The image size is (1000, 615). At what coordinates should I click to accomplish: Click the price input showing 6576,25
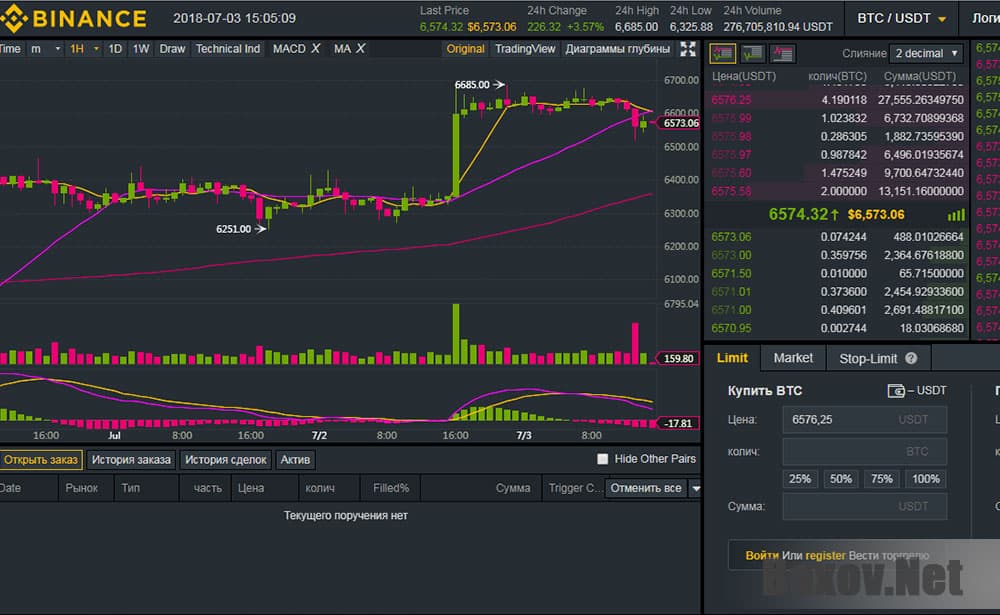pos(865,419)
